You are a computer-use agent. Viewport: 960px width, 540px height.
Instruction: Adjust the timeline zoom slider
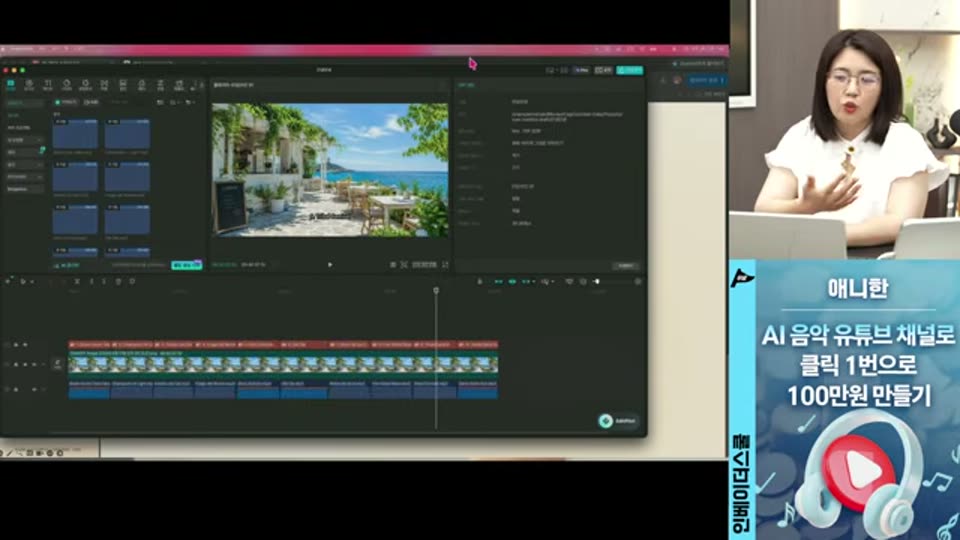(x=597, y=282)
